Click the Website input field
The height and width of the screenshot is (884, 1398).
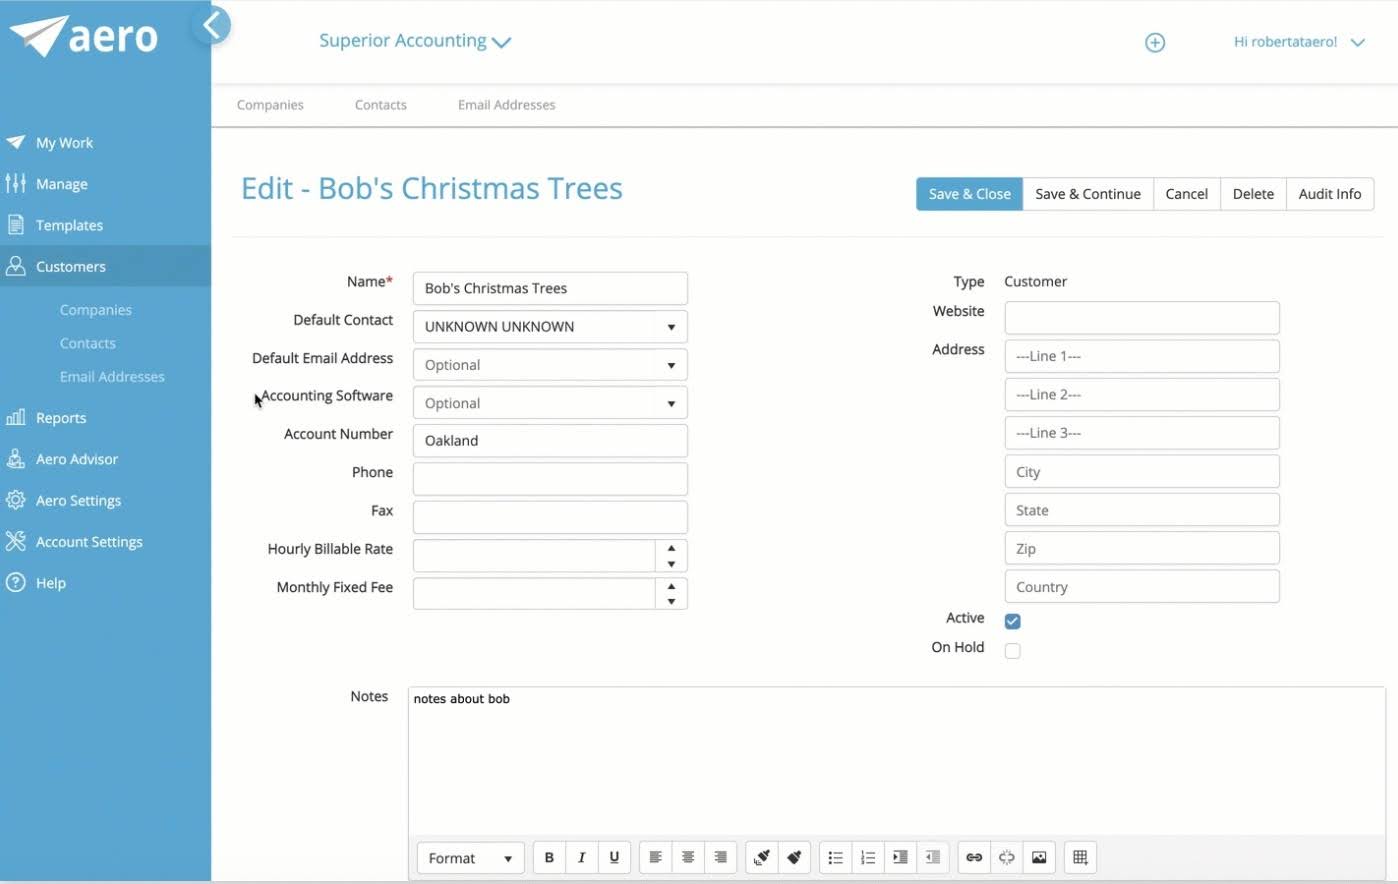(x=1142, y=318)
